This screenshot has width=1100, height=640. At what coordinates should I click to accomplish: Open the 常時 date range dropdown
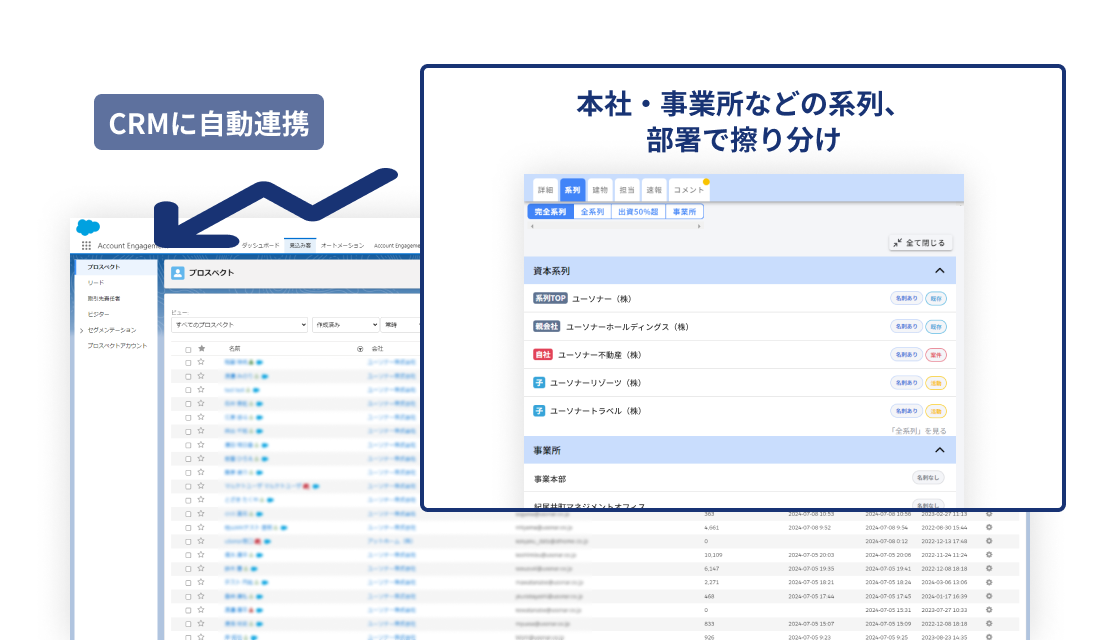(x=401, y=325)
